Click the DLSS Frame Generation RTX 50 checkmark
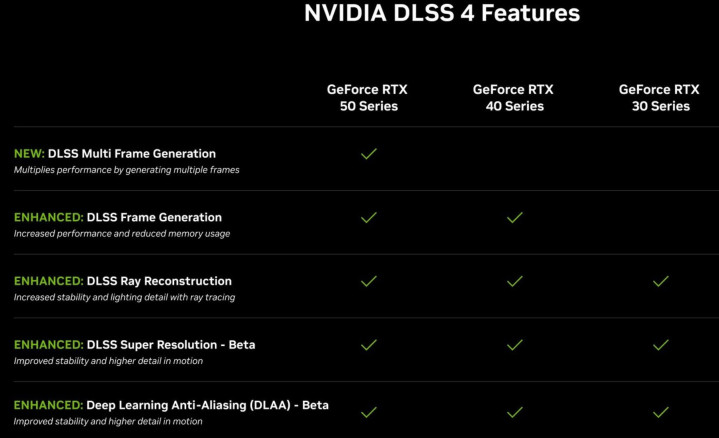The image size is (719, 438). click(x=368, y=217)
